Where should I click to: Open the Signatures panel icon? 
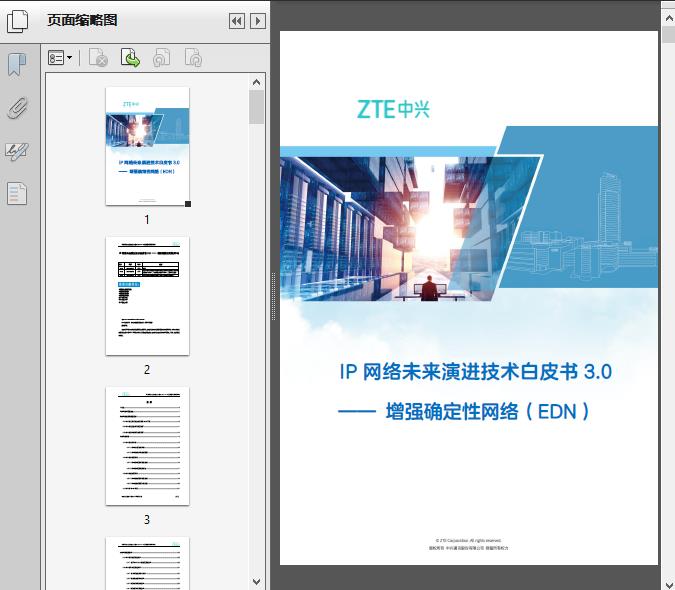pos(17,151)
